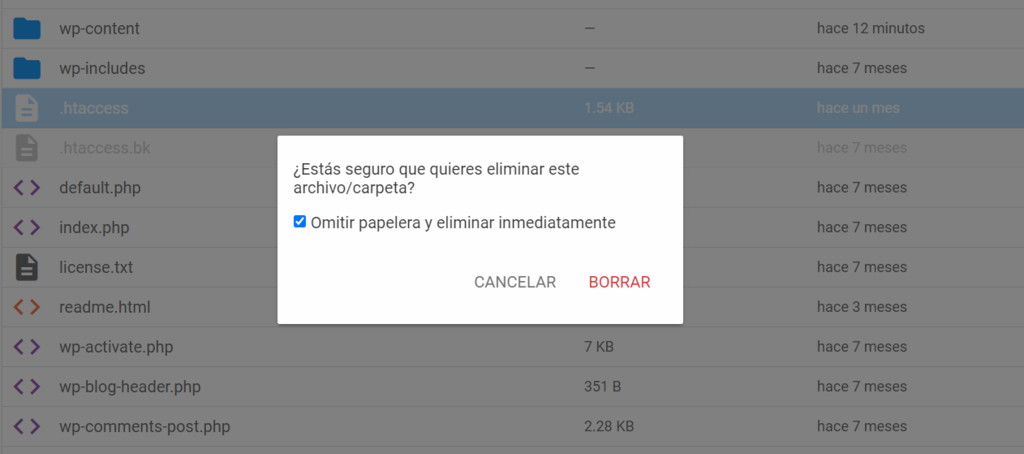
Task: Click the omit trash option label text
Action: click(x=463, y=223)
